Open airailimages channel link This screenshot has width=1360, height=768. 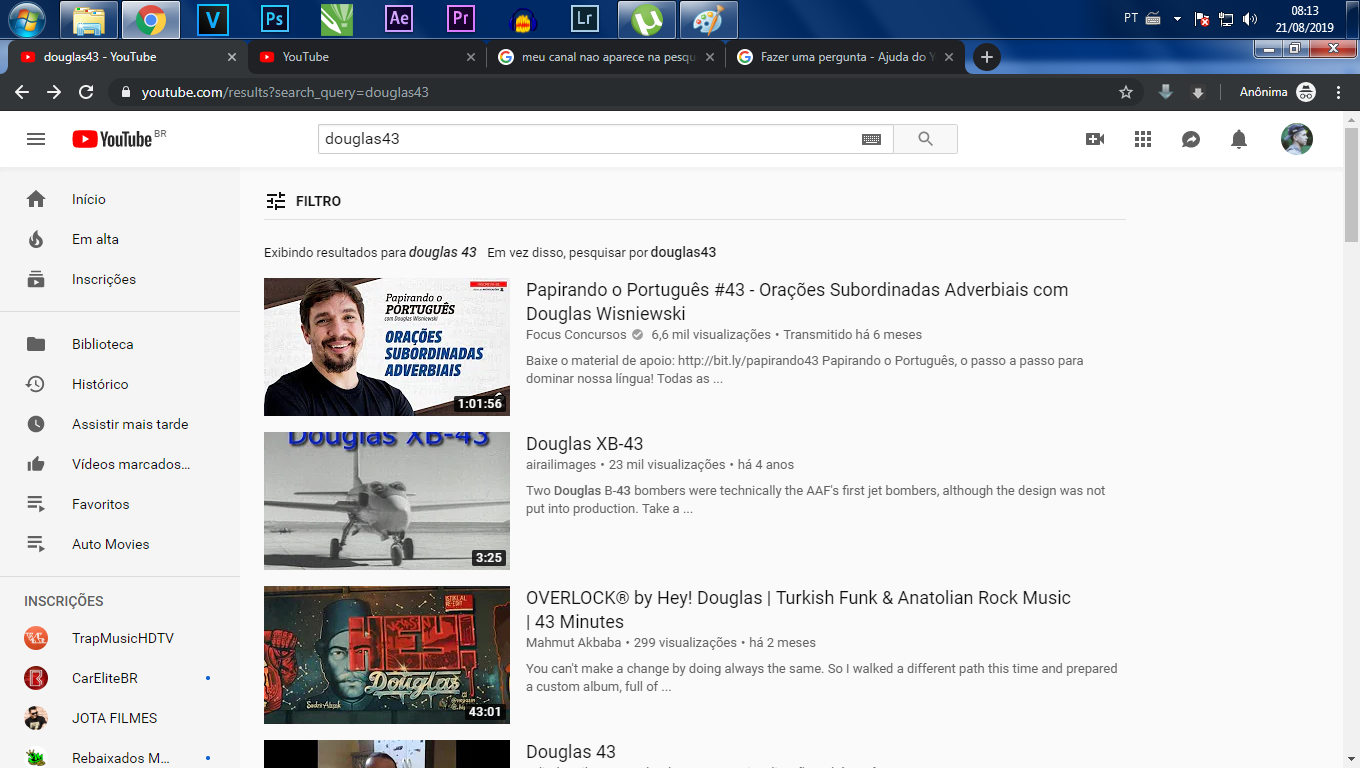tap(561, 465)
